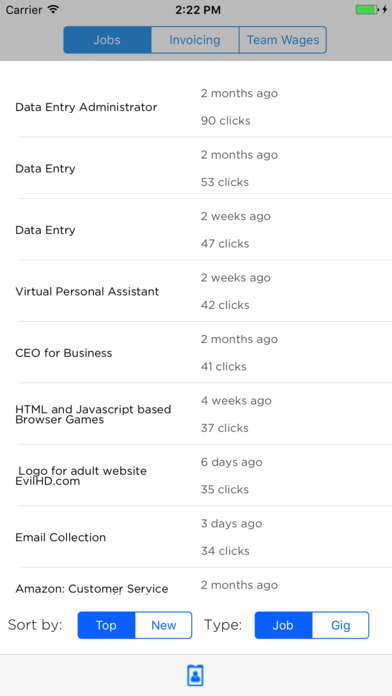Set type filter to Gig

[x=341, y=625]
